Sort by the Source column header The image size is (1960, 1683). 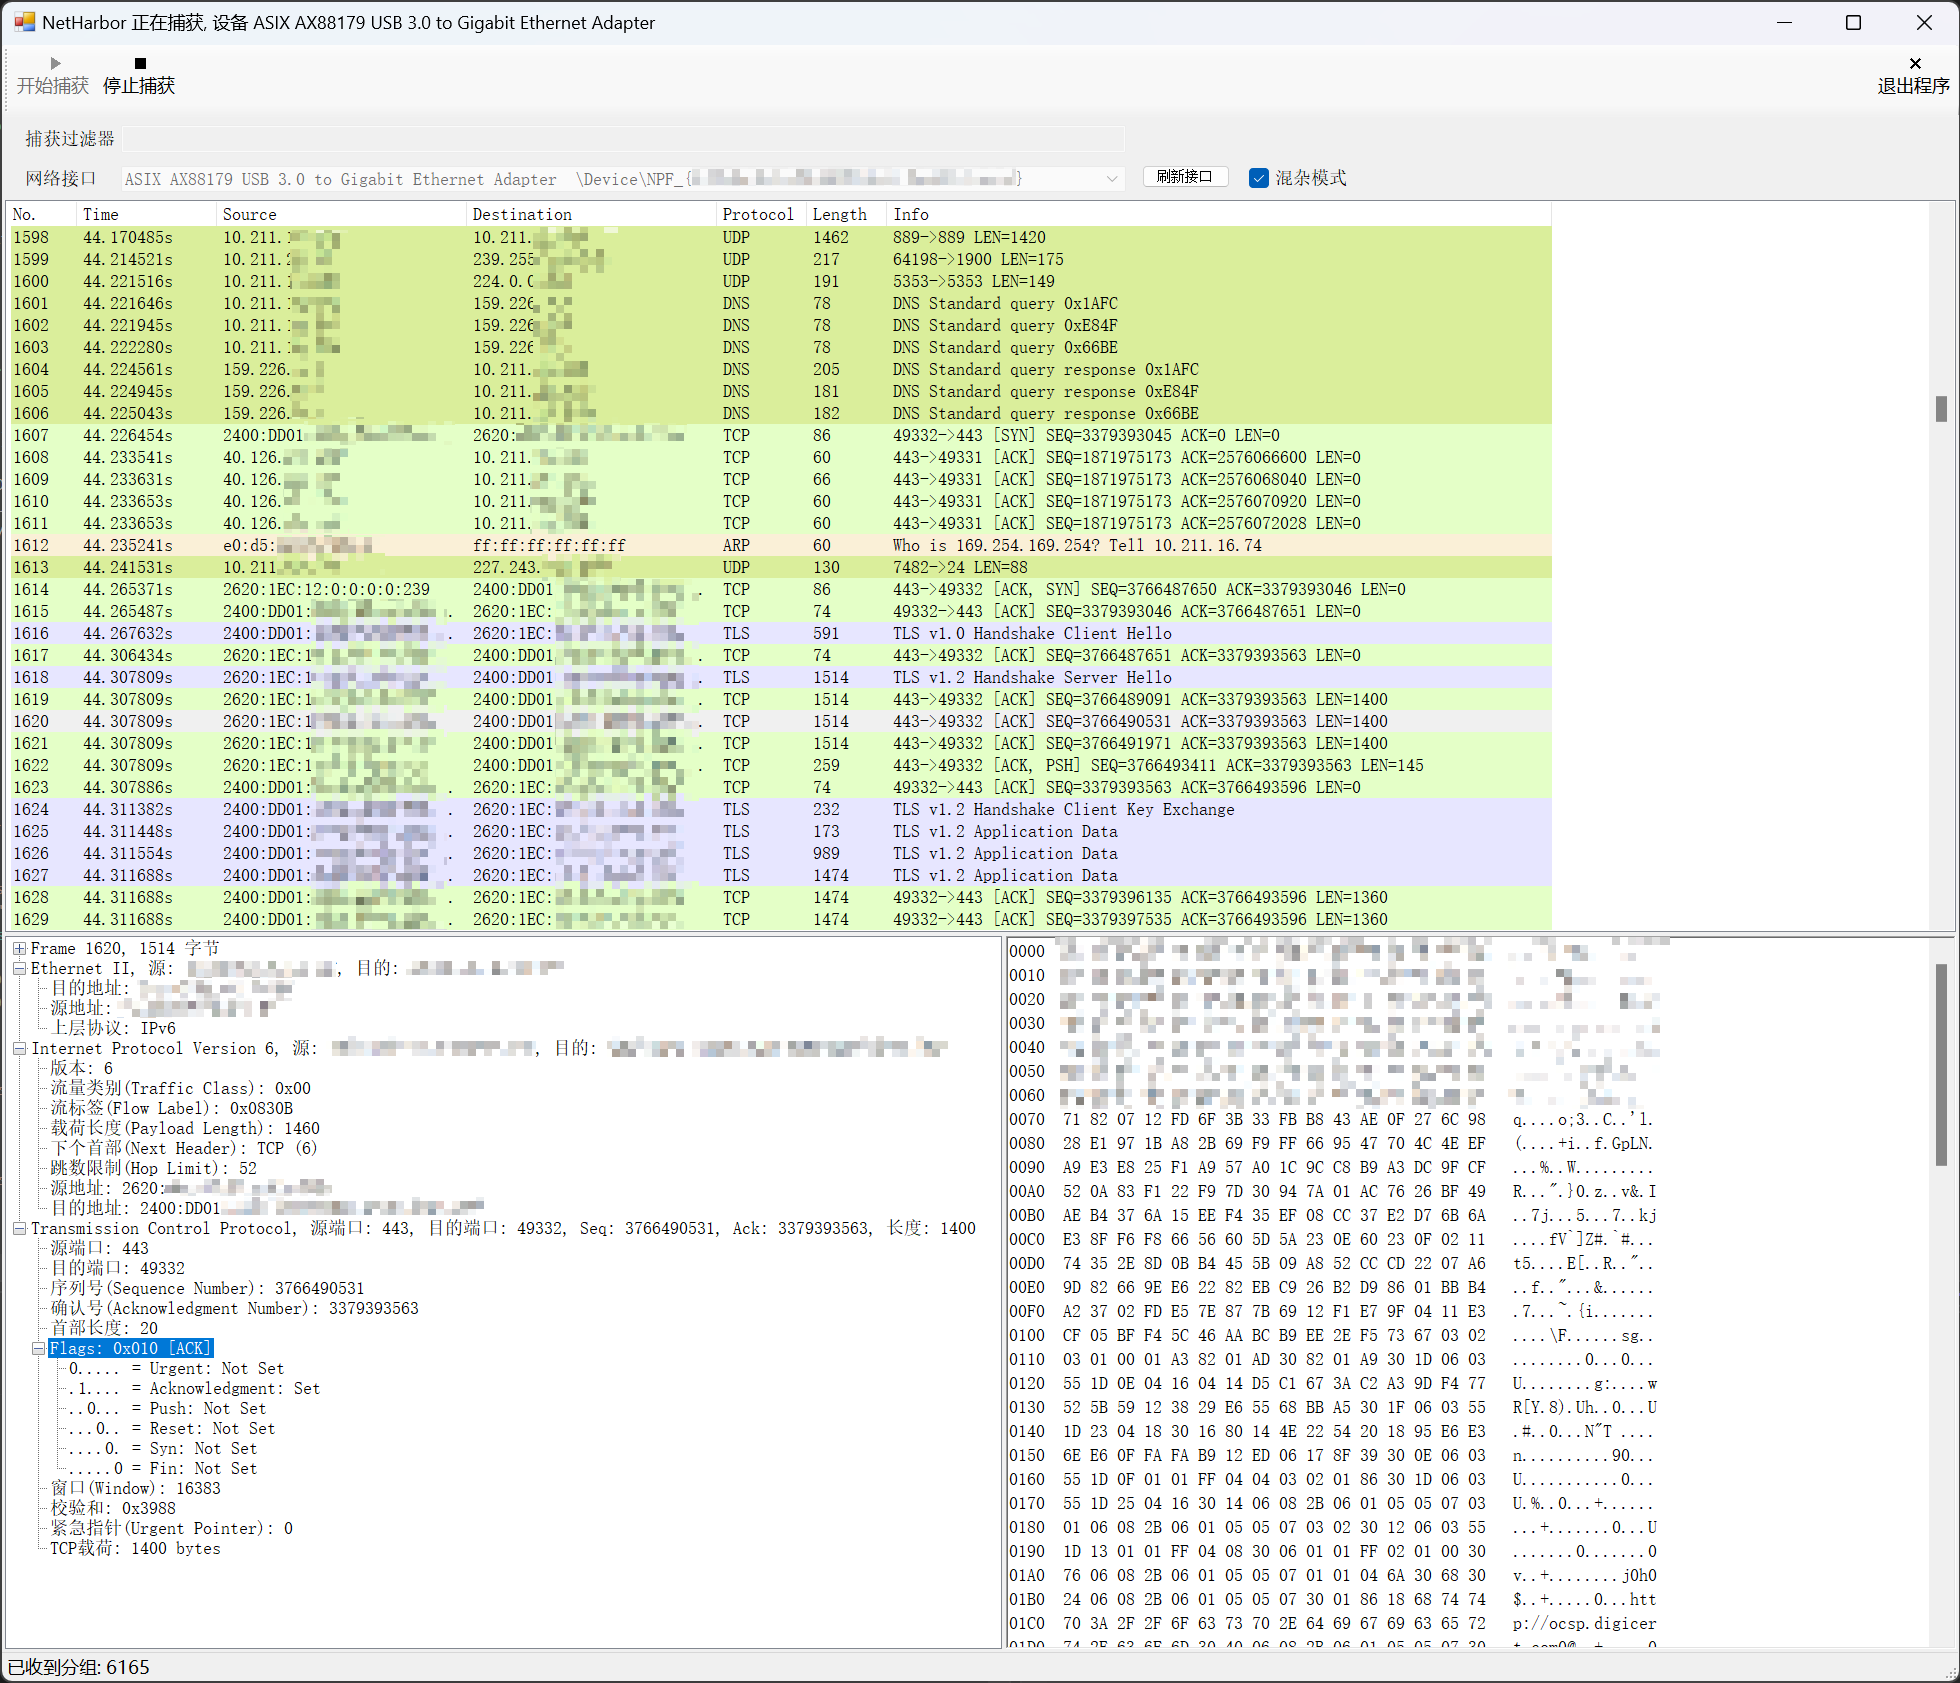341,214
